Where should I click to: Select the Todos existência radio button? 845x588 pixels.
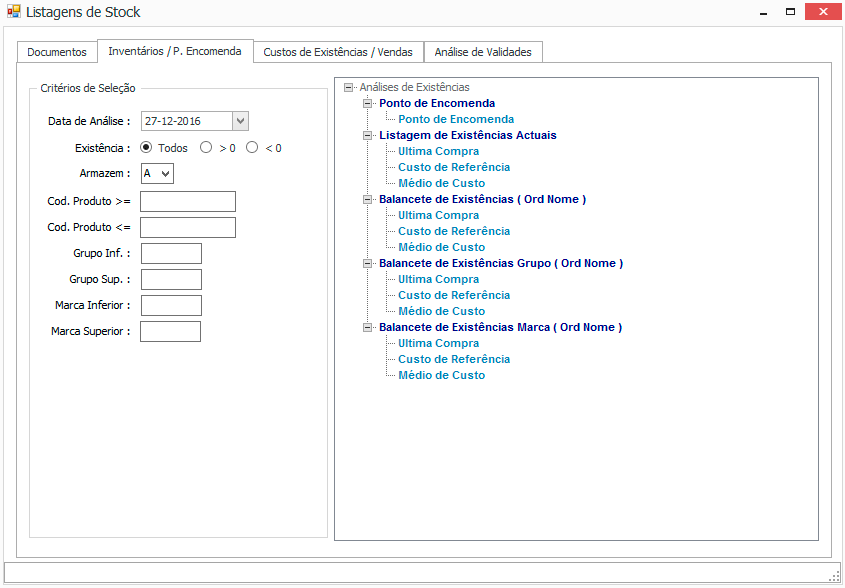pyautogui.click(x=146, y=148)
